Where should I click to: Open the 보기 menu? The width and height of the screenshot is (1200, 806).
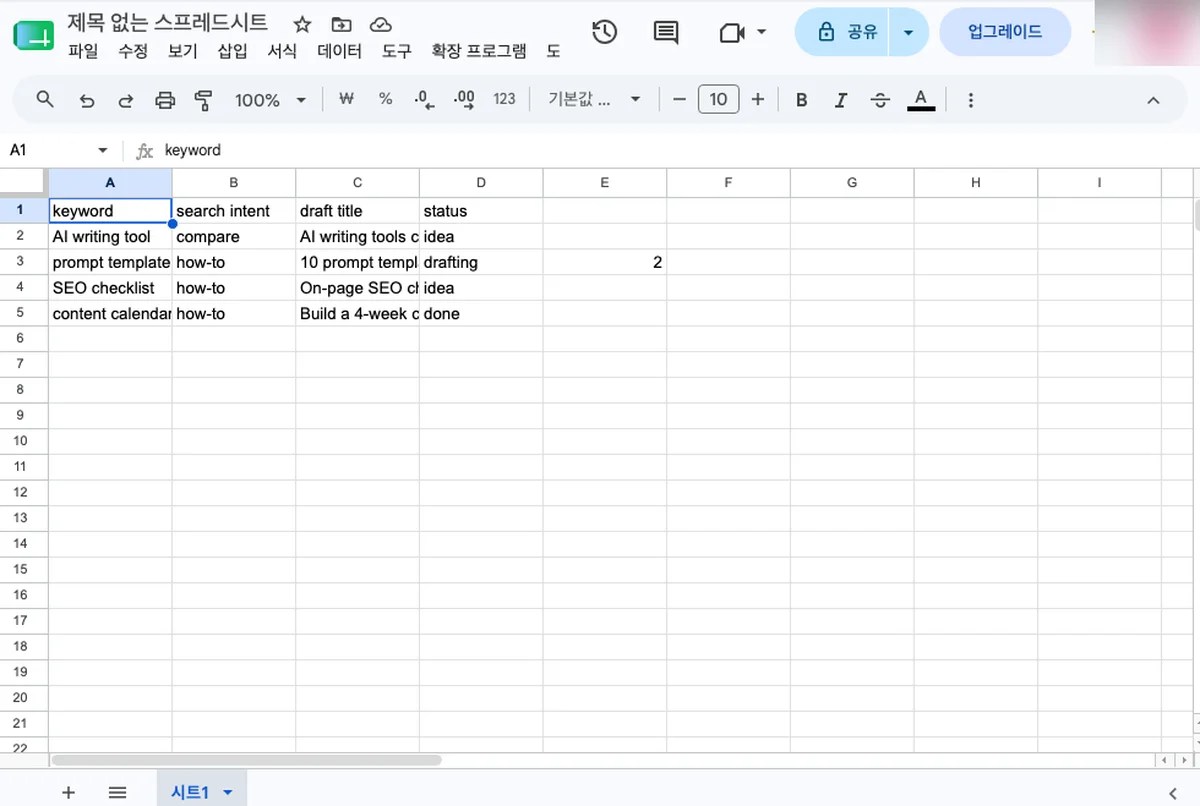(x=183, y=51)
